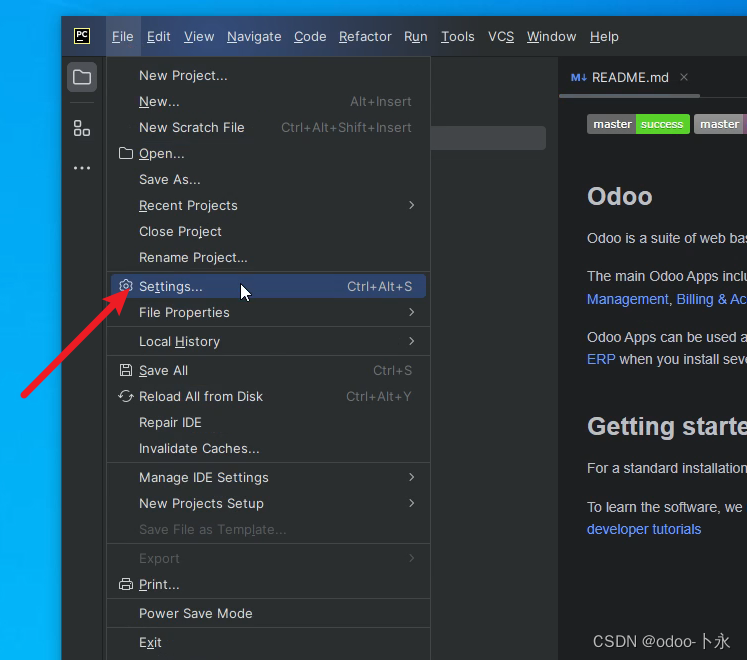Choose Repair IDE
This screenshot has height=660, width=747.
point(268,422)
